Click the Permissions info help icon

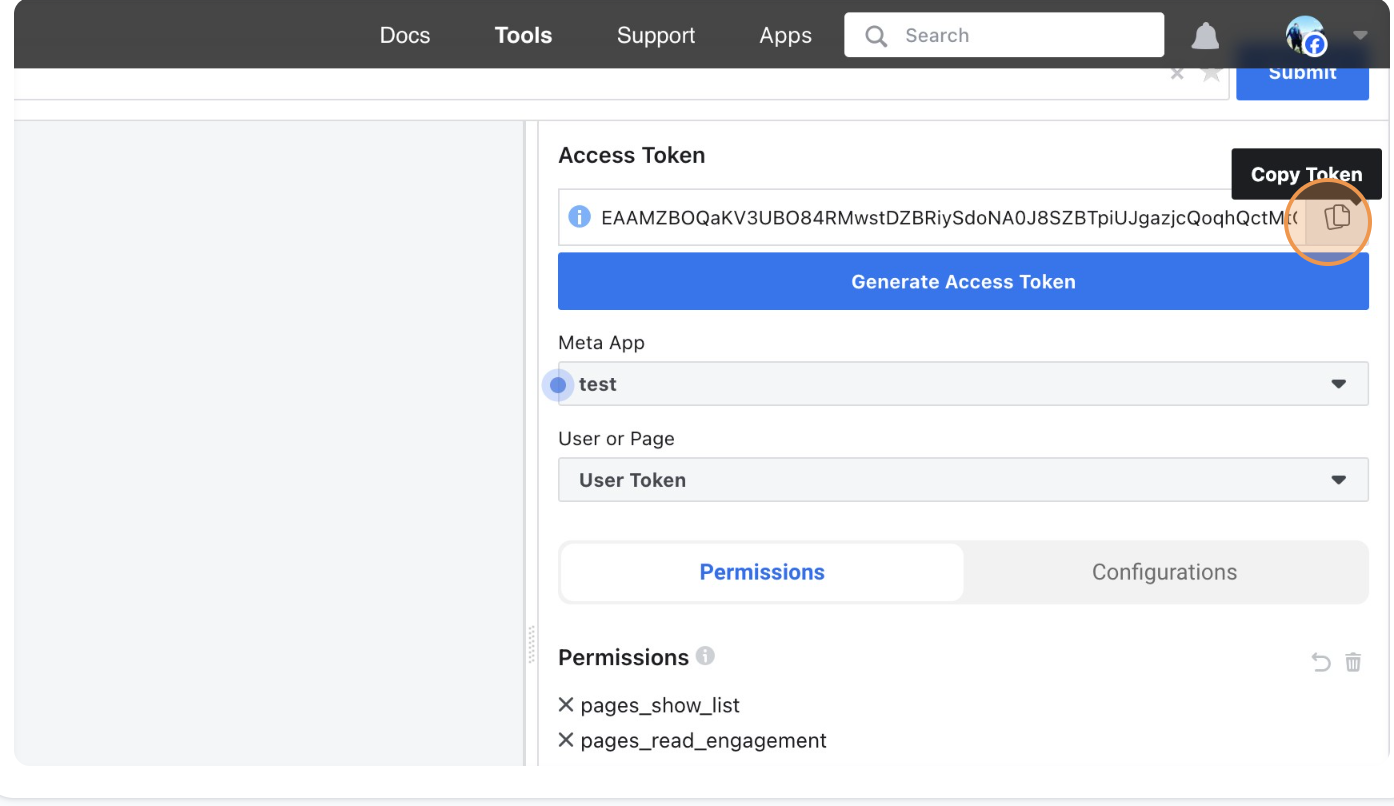coord(705,656)
